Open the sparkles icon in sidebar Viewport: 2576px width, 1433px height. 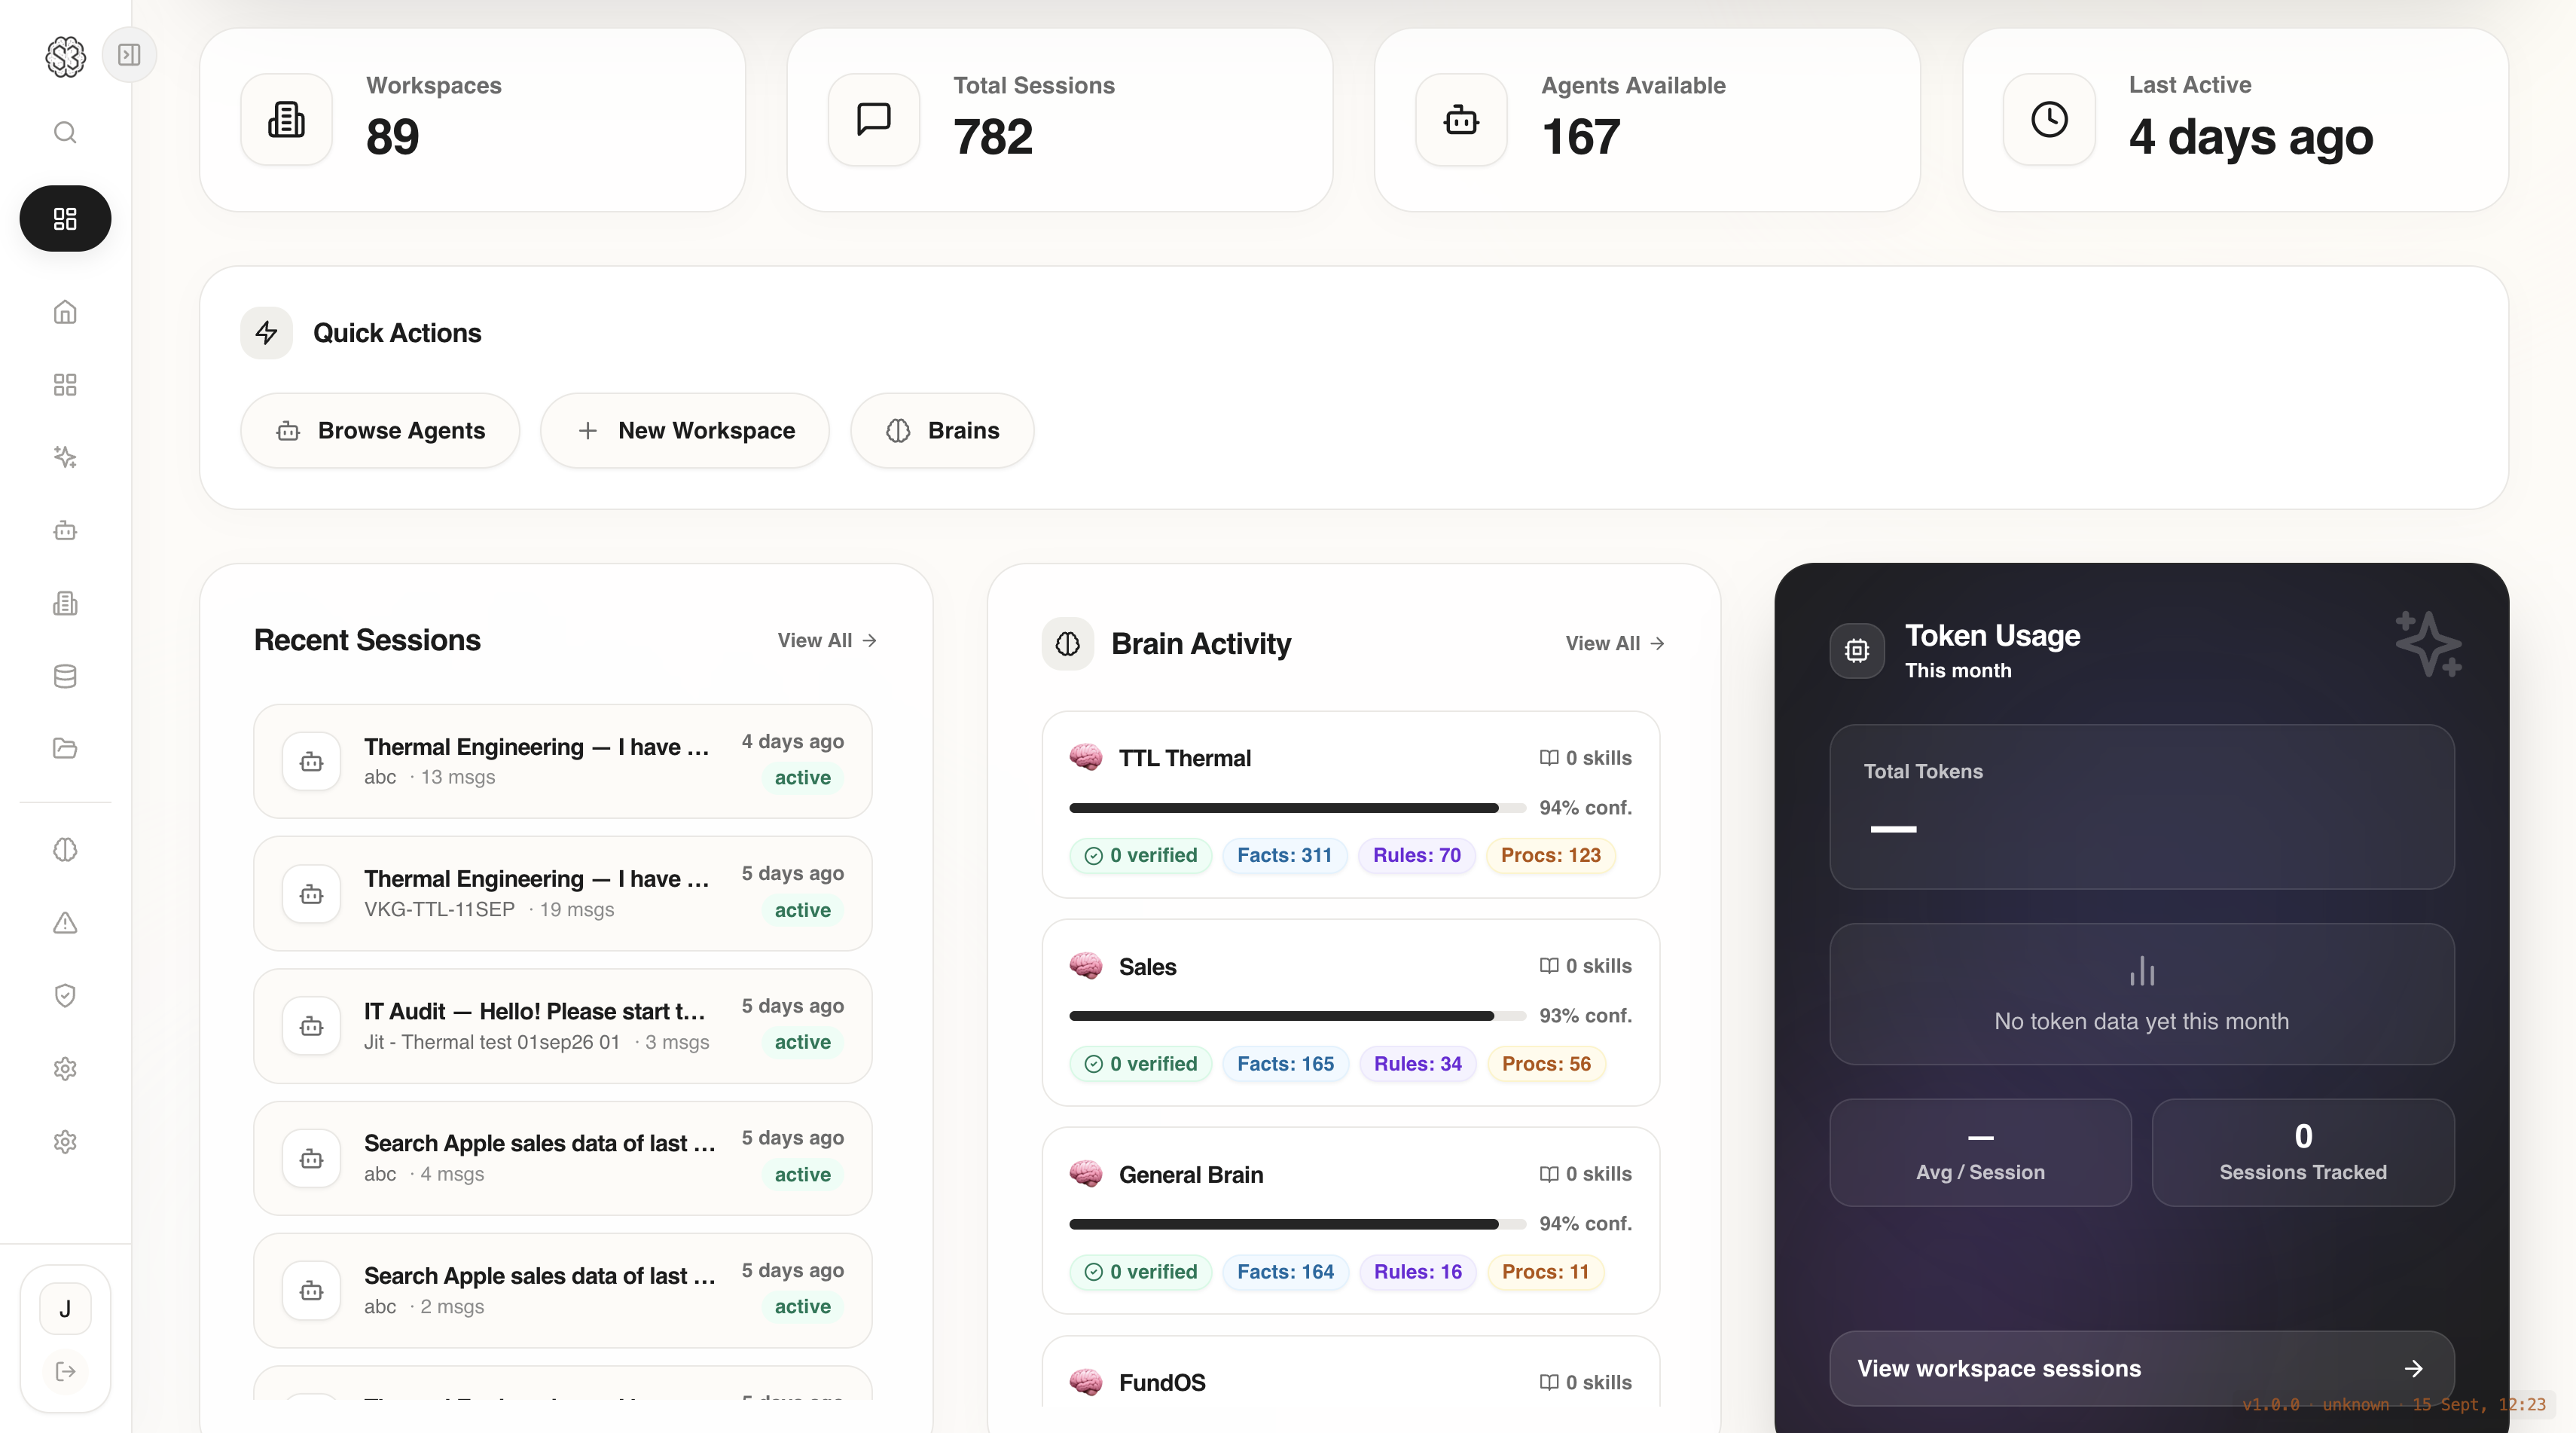coord(65,457)
